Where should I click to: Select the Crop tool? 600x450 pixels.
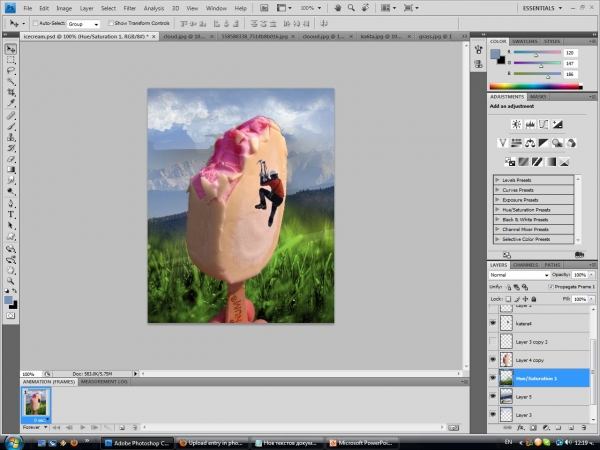11,92
